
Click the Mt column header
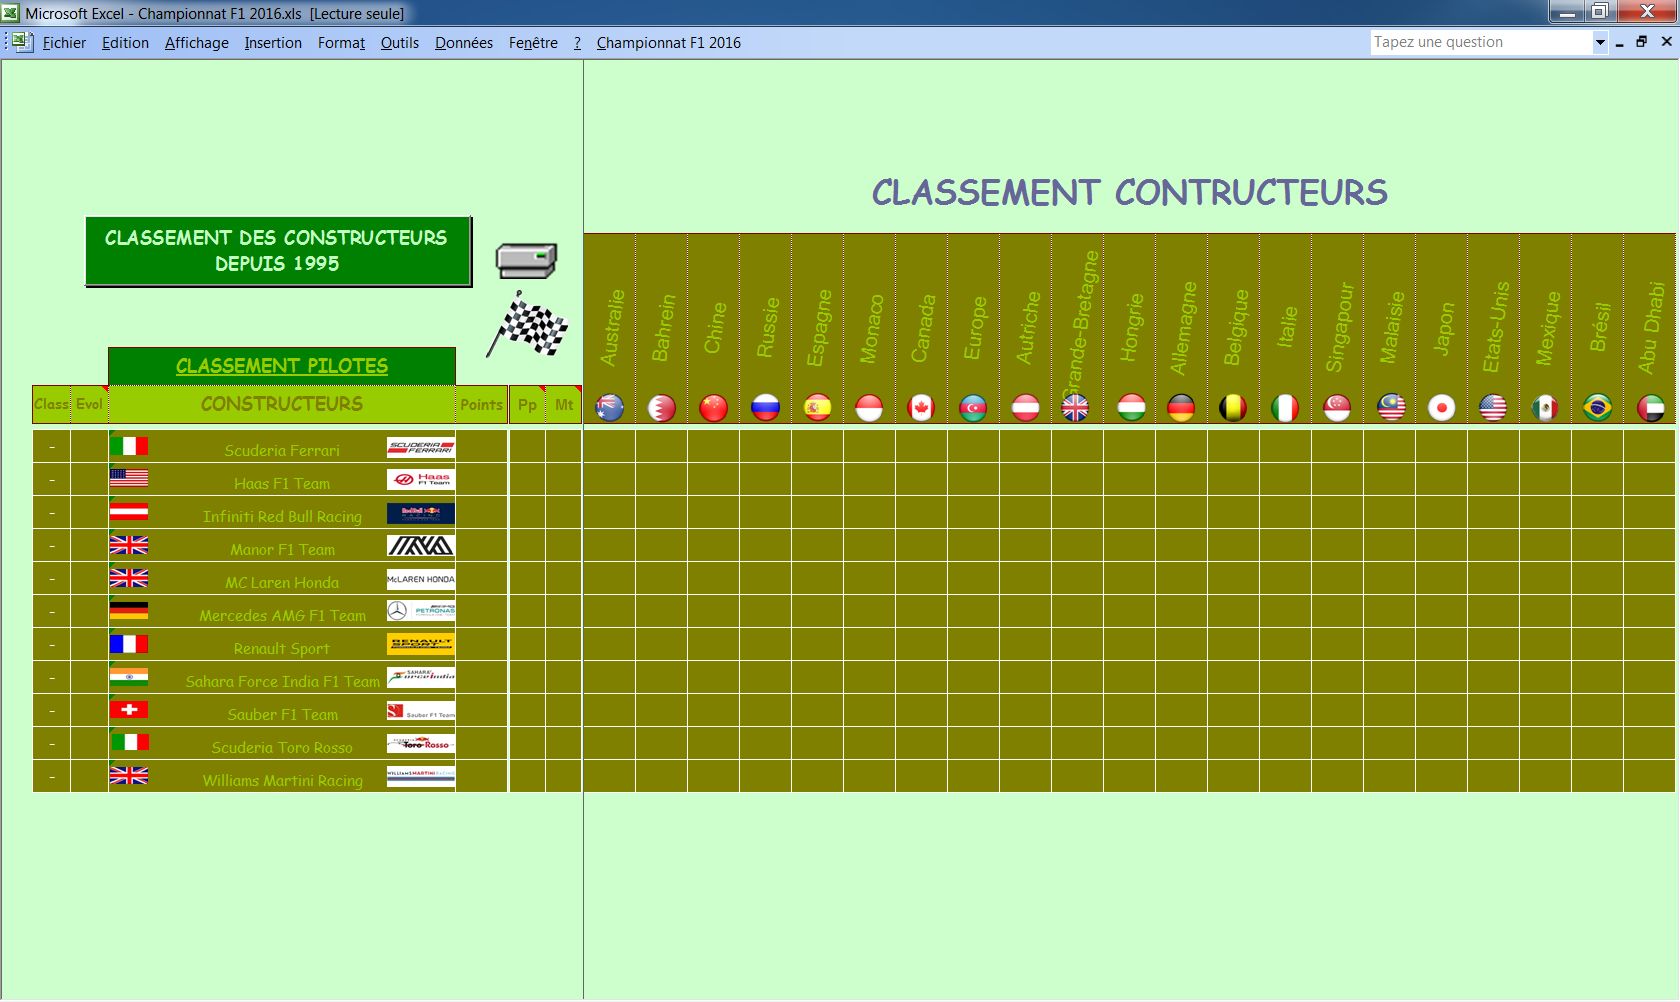(564, 404)
